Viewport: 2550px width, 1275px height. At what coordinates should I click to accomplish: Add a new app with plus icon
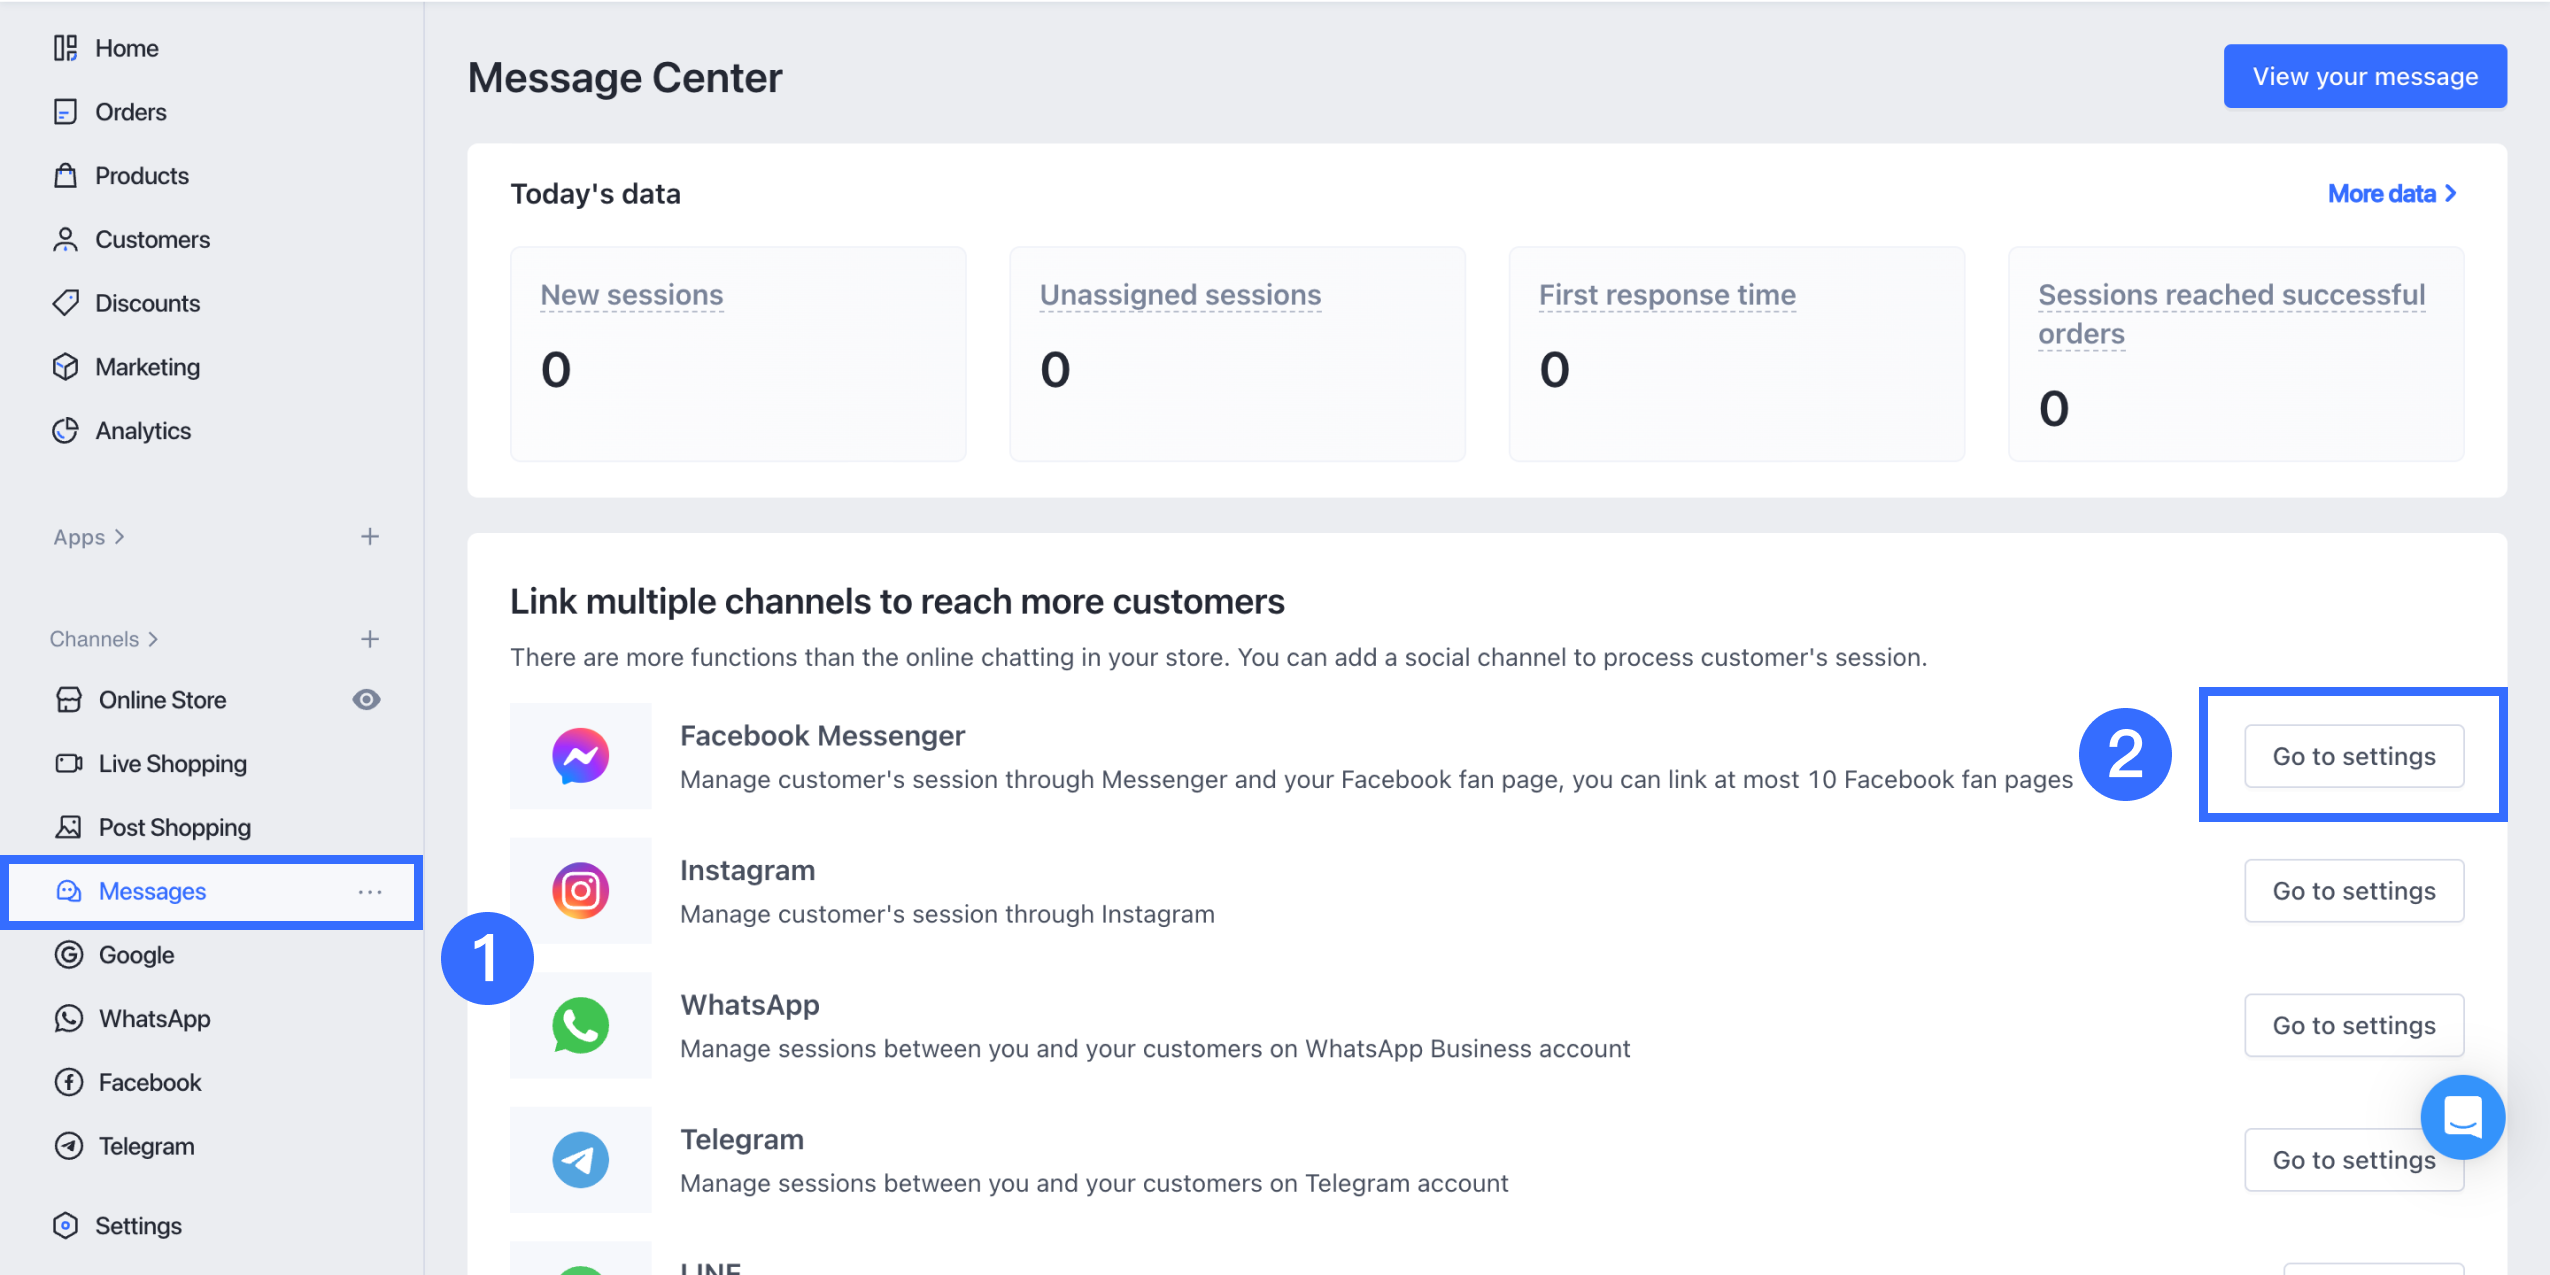click(370, 537)
